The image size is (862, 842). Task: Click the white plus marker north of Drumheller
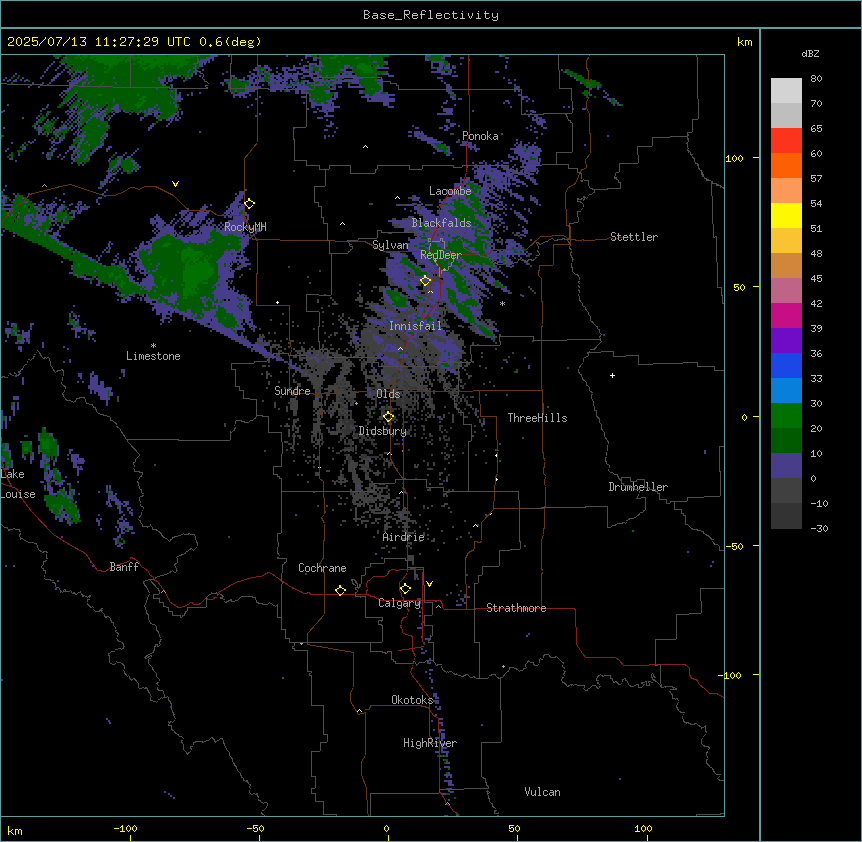pyautogui.click(x=612, y=375)
